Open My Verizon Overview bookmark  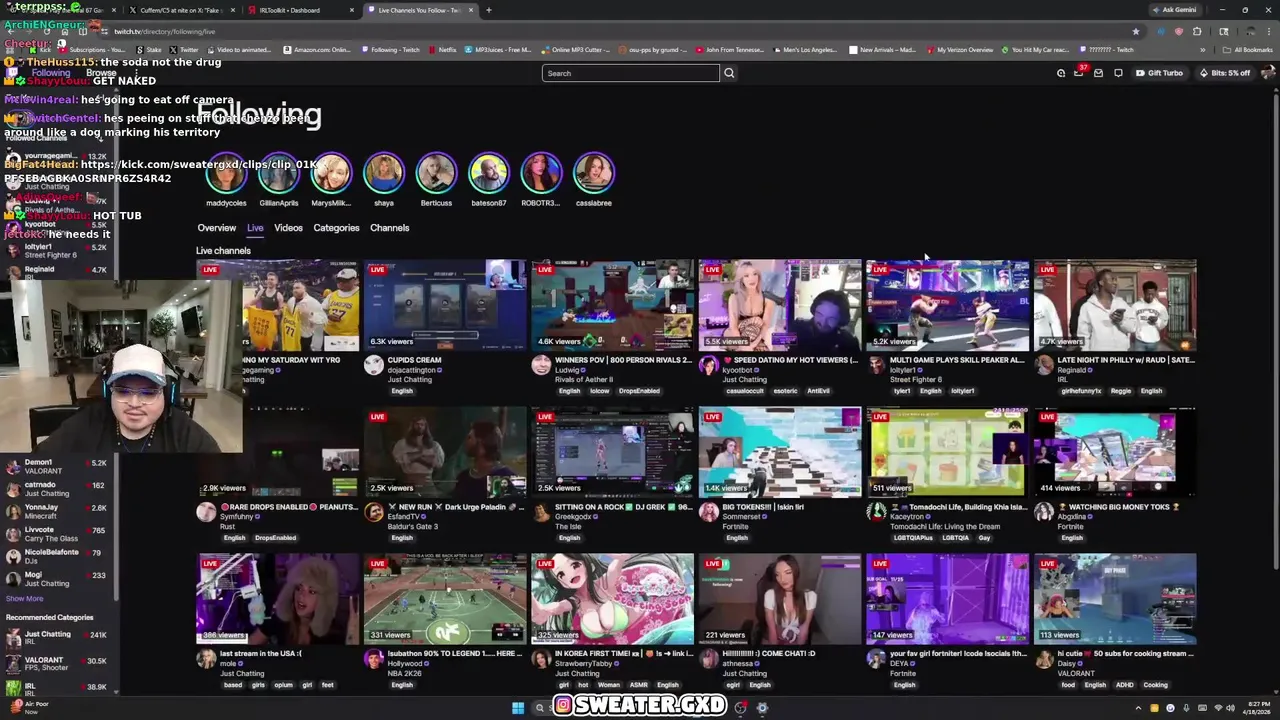pyautogui.click(x=960, y=49)
